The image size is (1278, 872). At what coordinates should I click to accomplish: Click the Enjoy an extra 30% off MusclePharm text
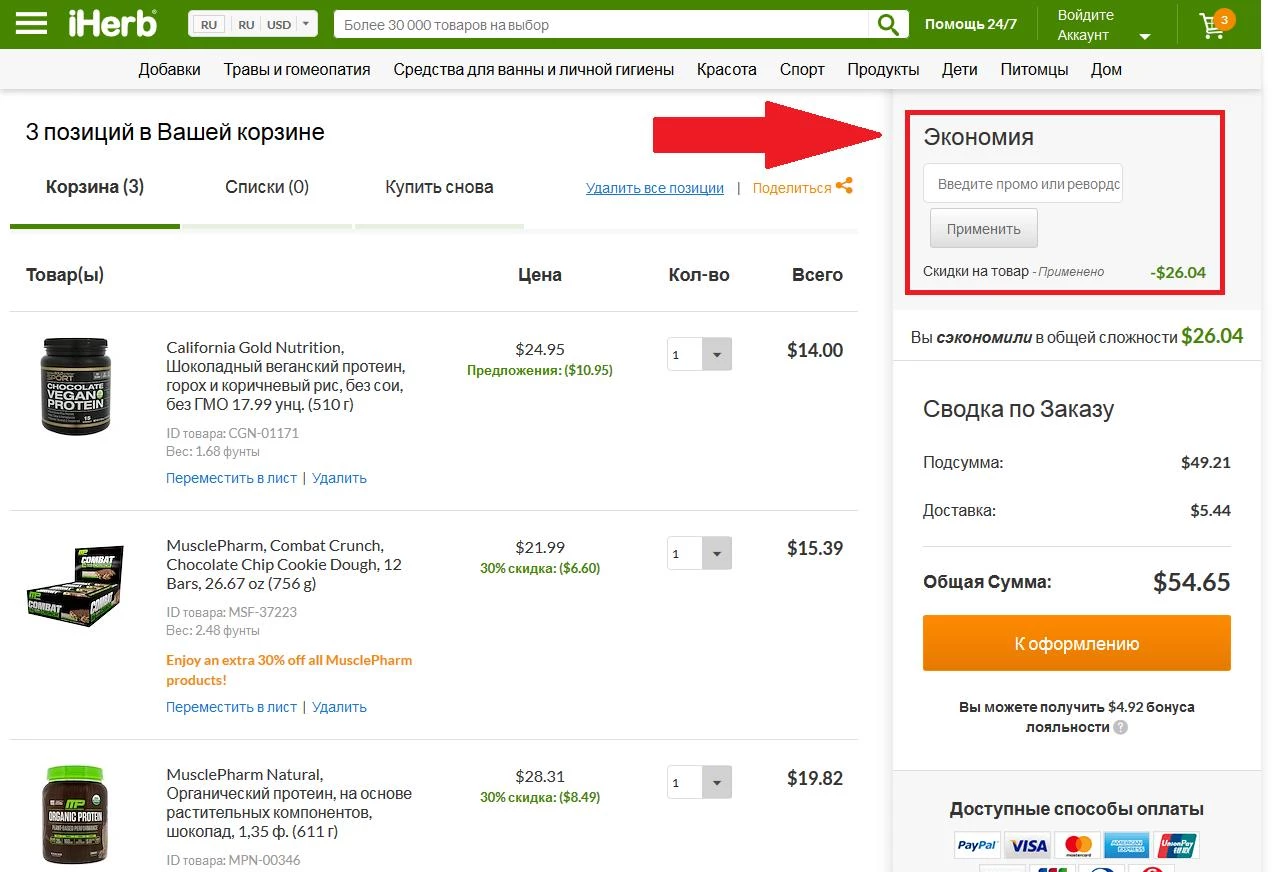289,670
